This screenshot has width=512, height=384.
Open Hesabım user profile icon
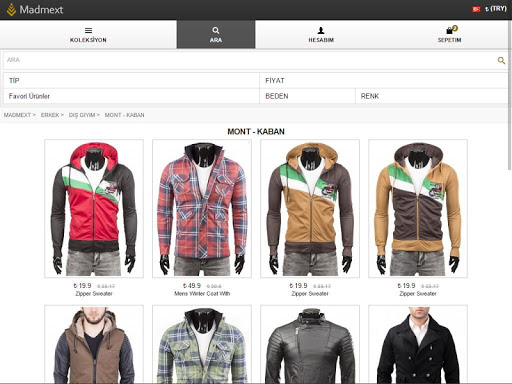click(321, 30)
